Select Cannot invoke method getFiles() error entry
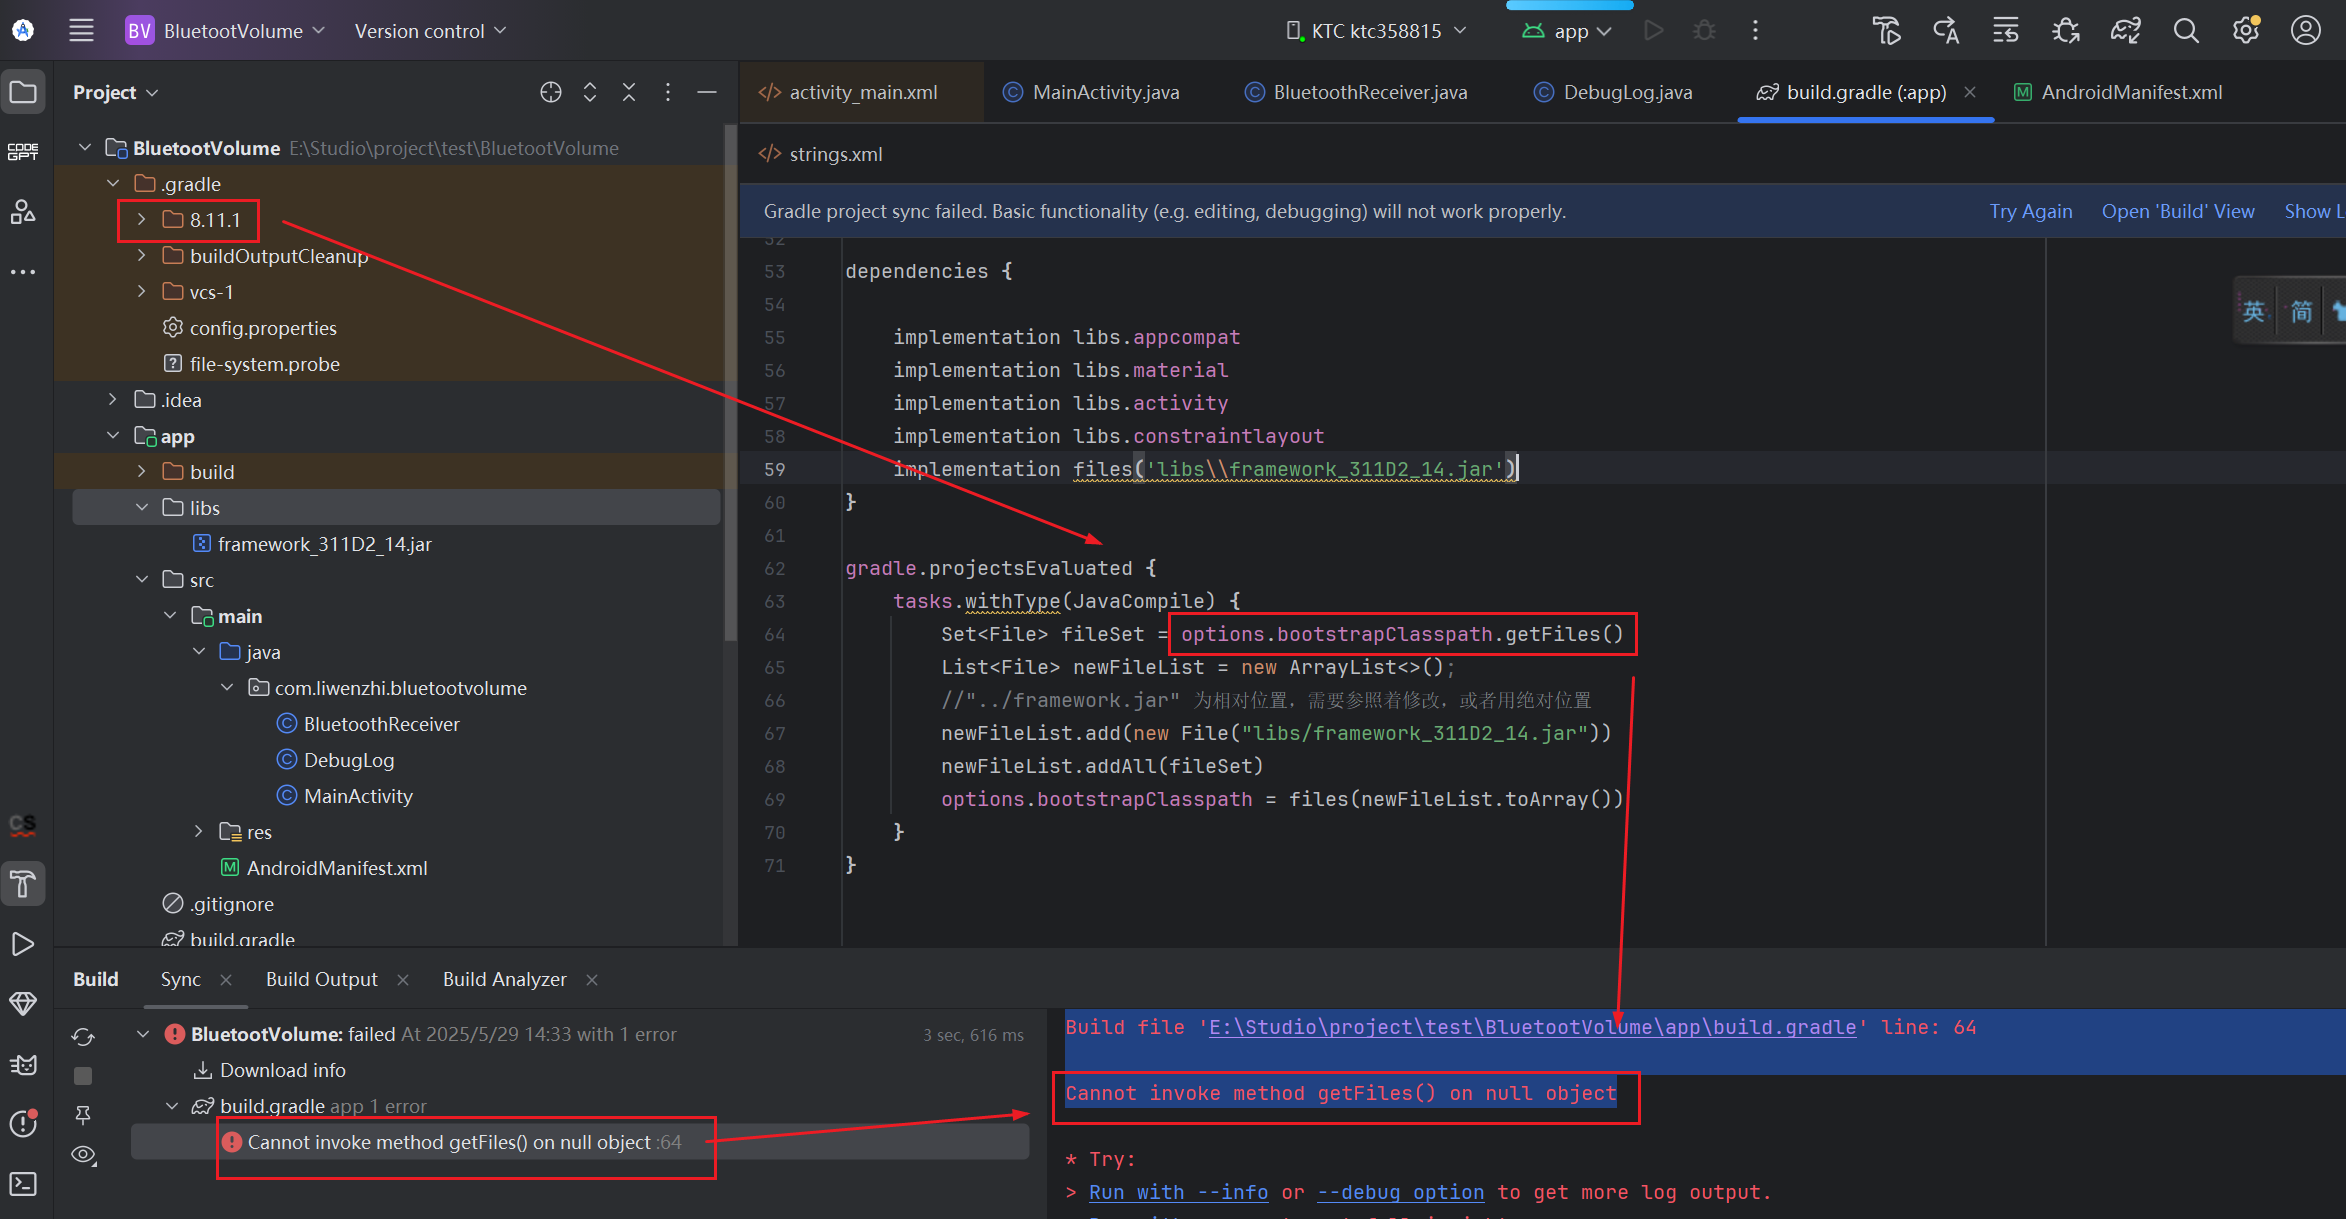2346x1219 pixels. [580, 1142]
